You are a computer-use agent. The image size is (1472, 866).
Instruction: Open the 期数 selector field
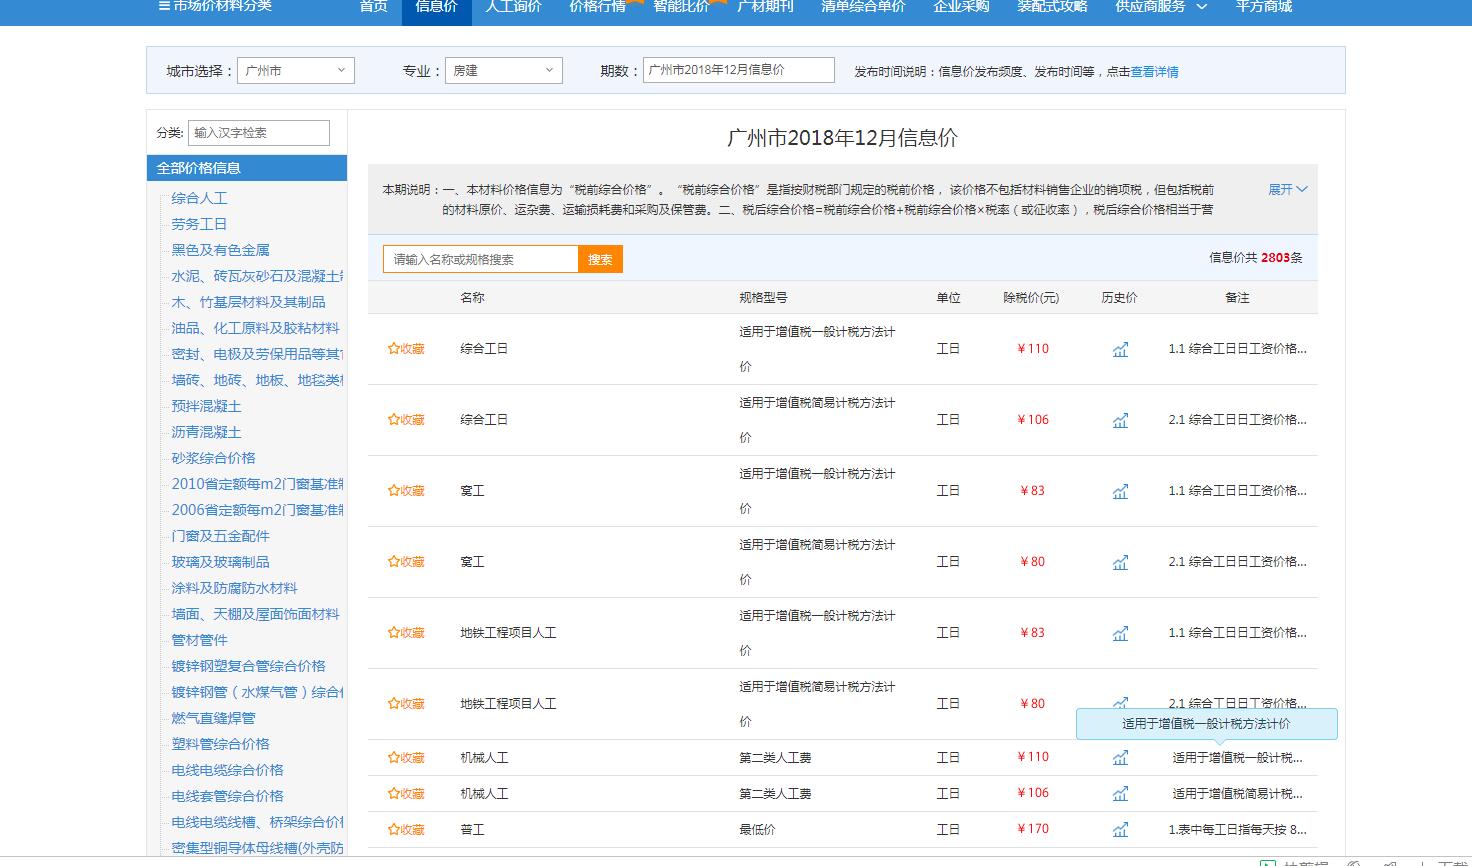point(738,70)
